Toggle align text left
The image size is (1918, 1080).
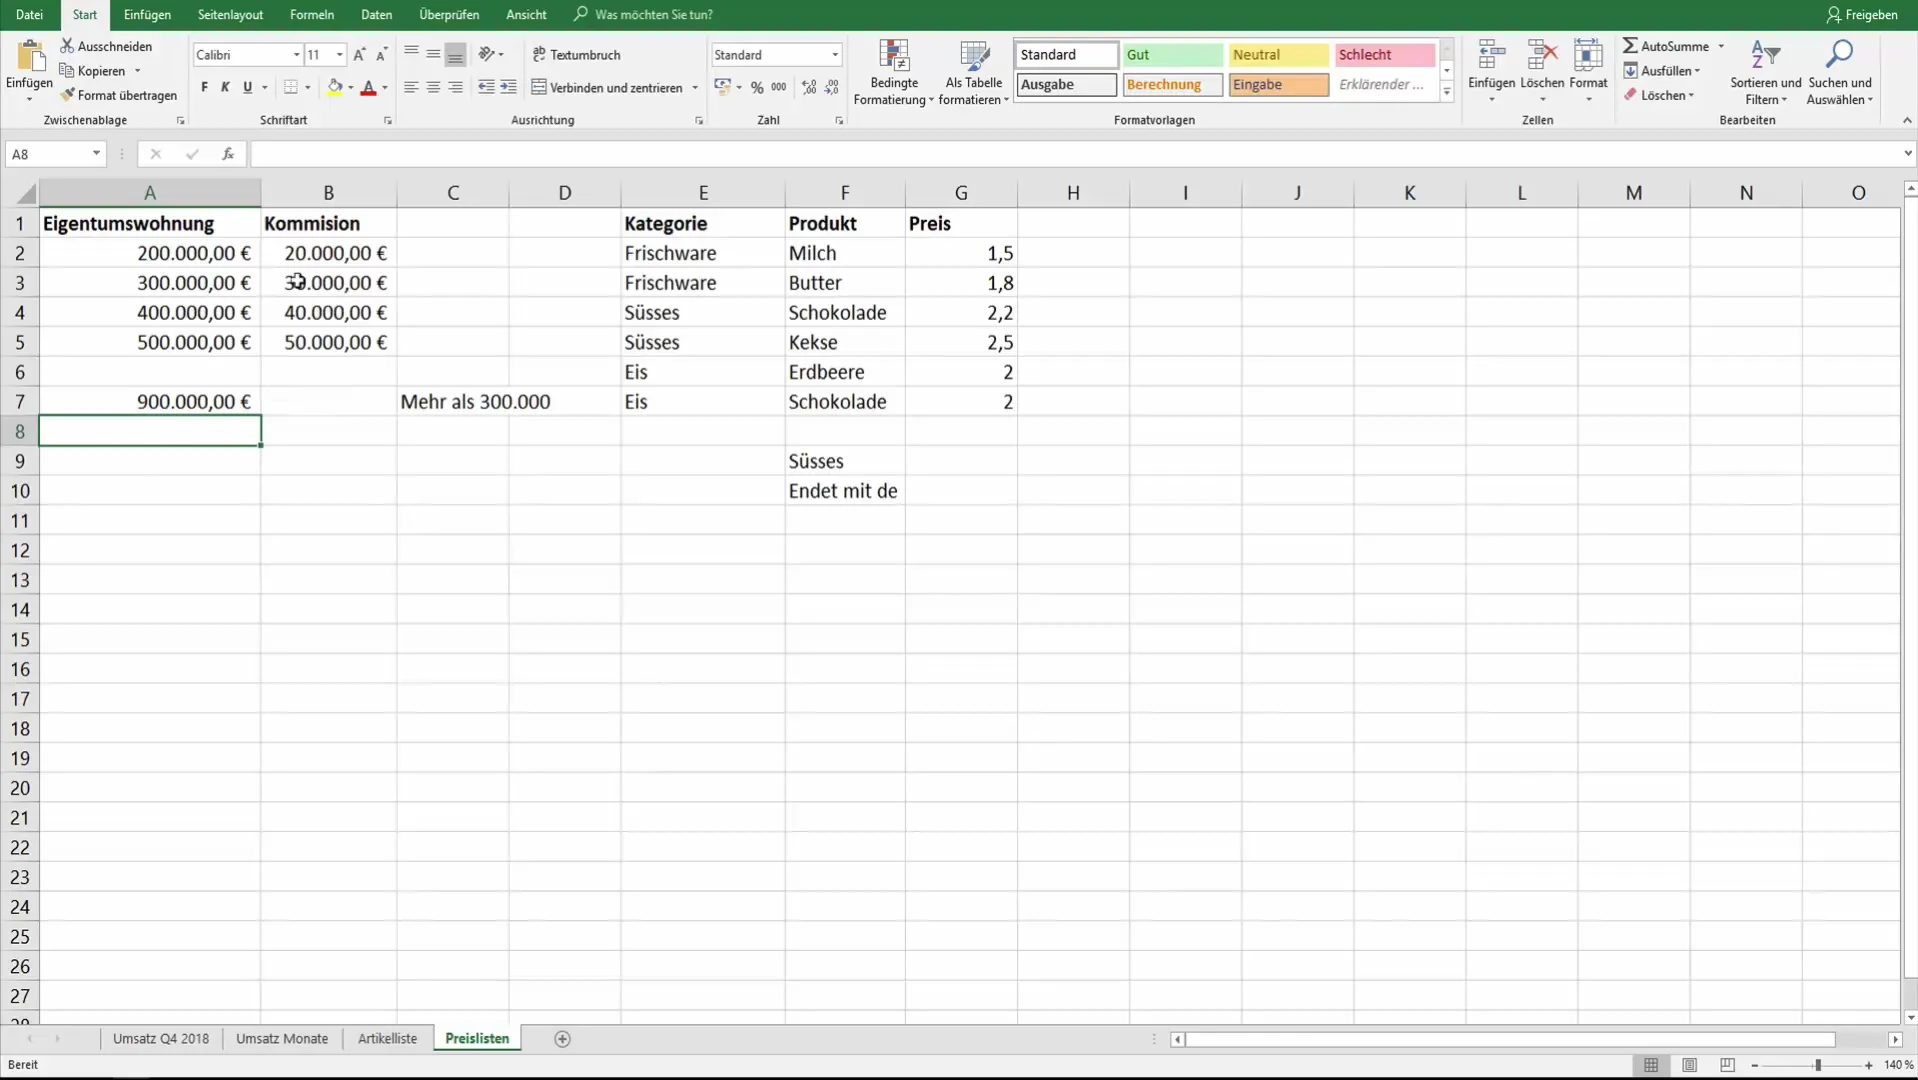411,88
